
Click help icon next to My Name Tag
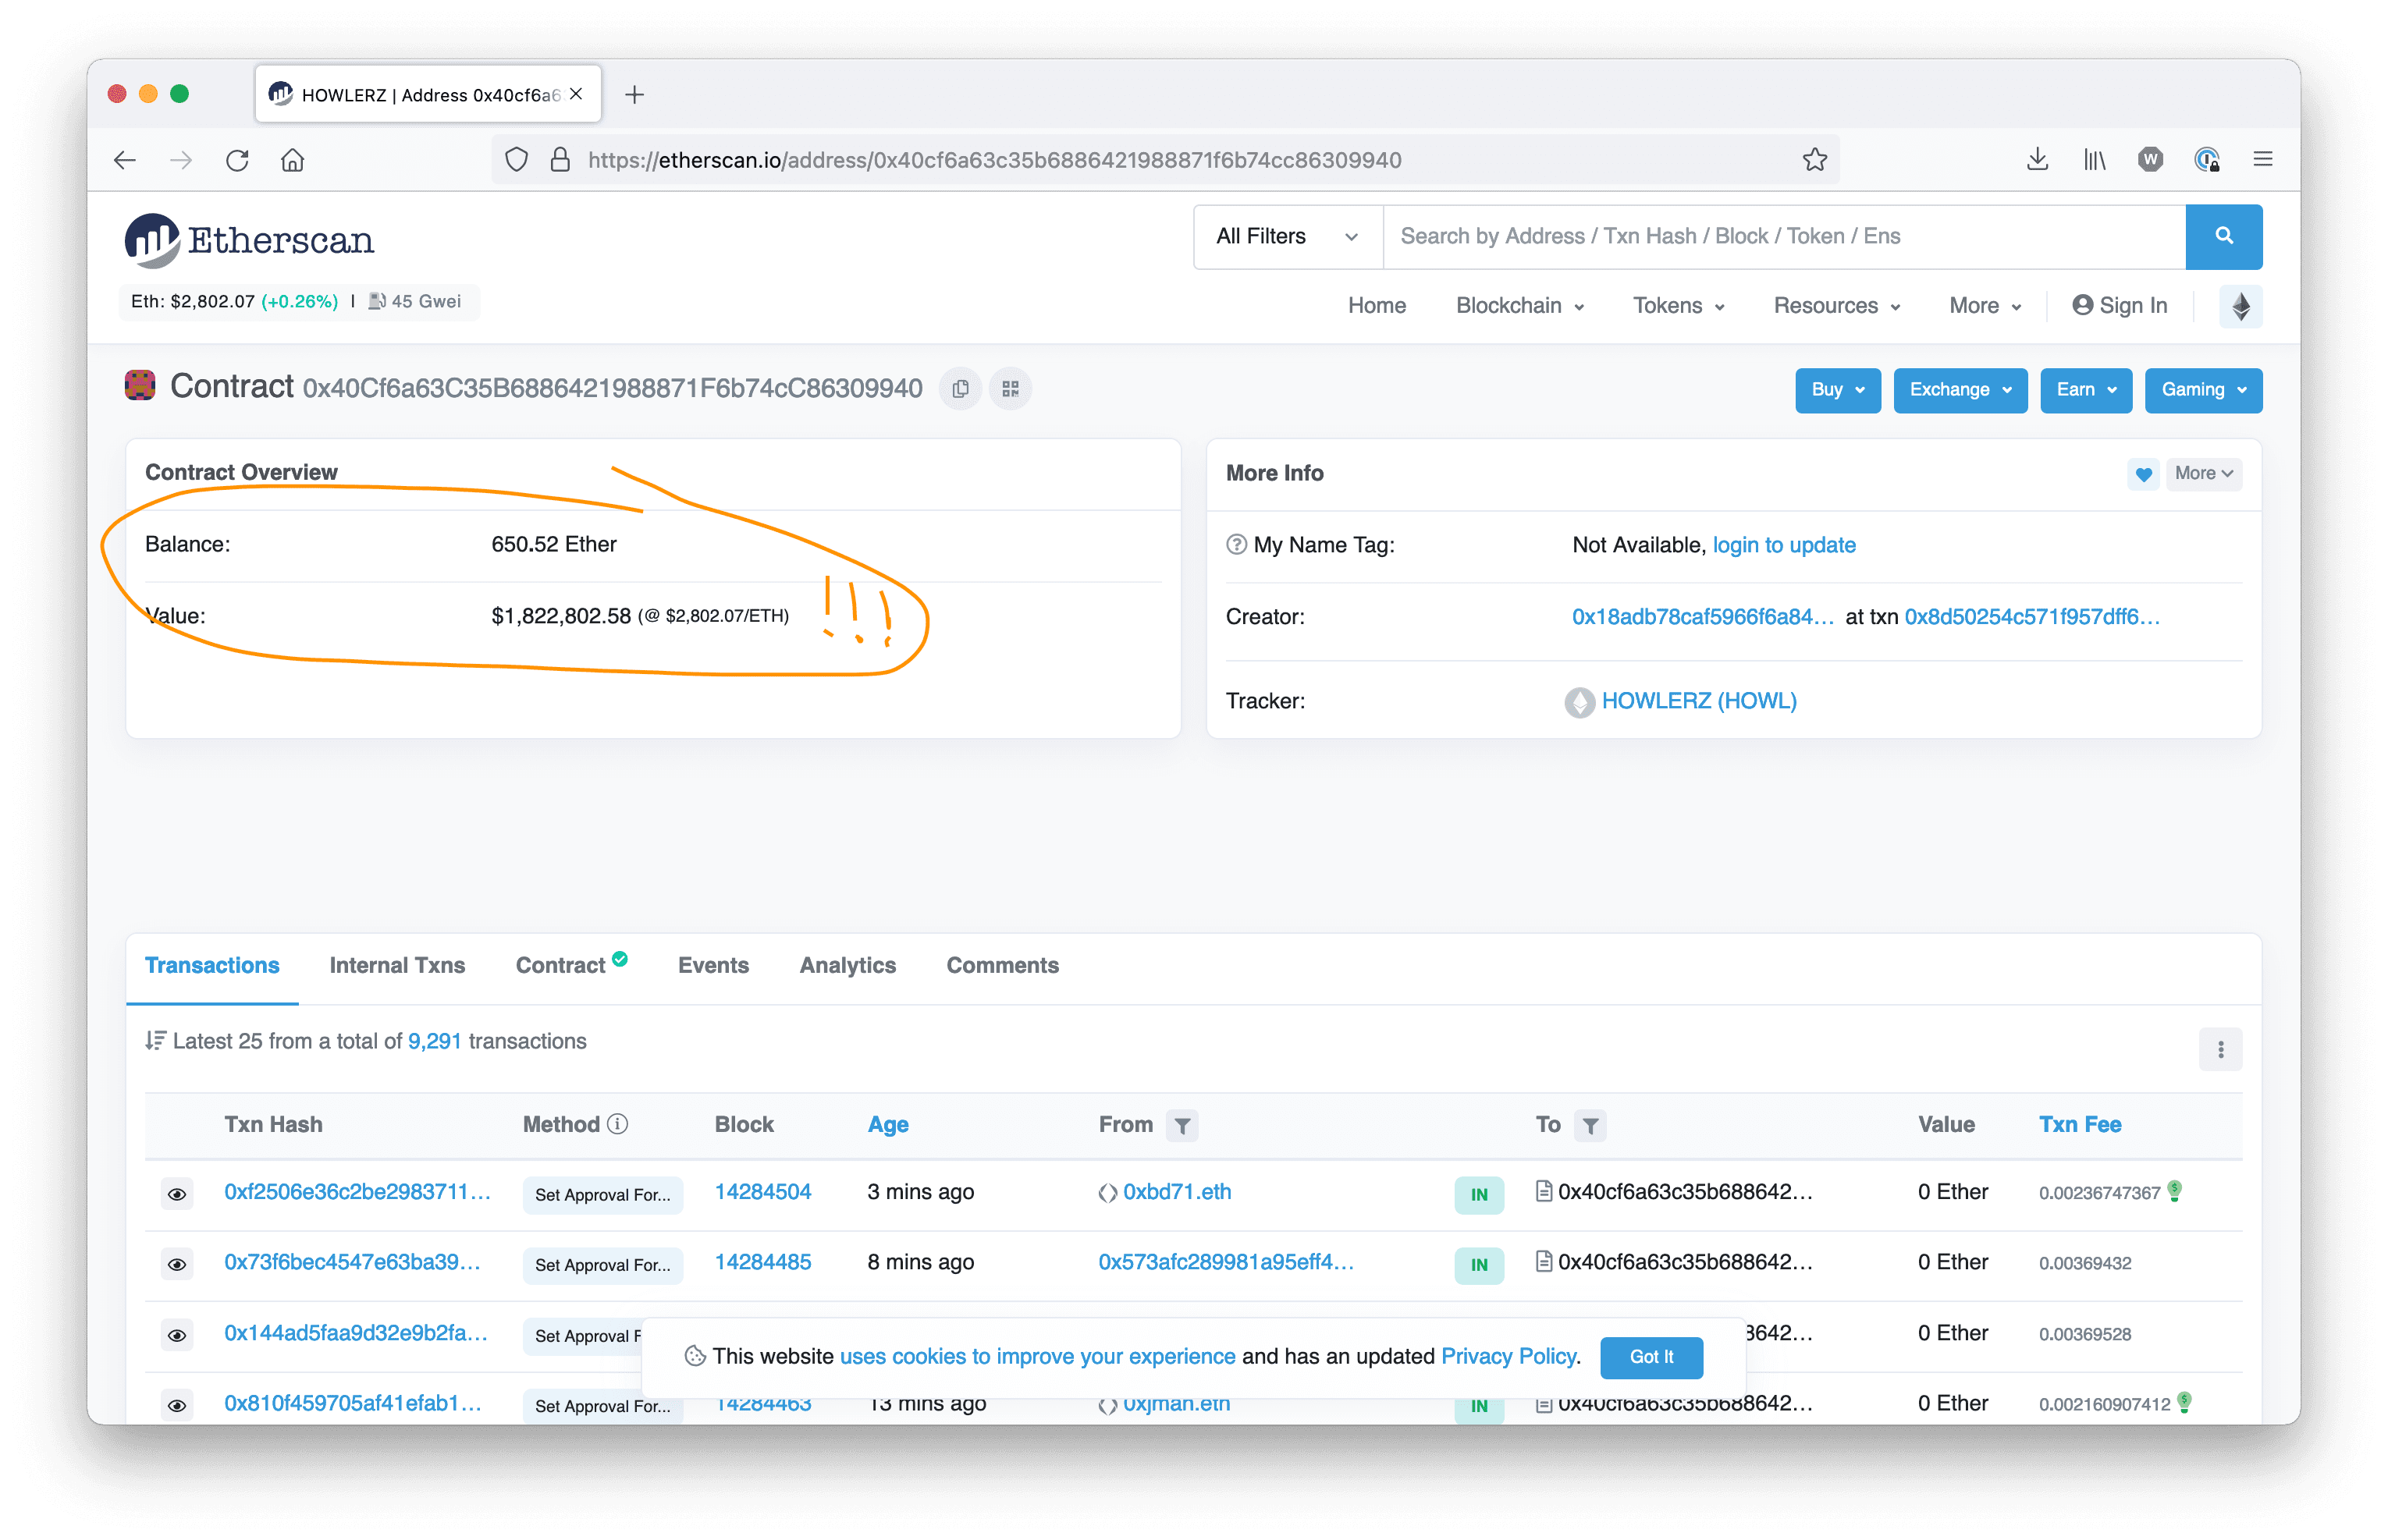(x=1236, y=545)
